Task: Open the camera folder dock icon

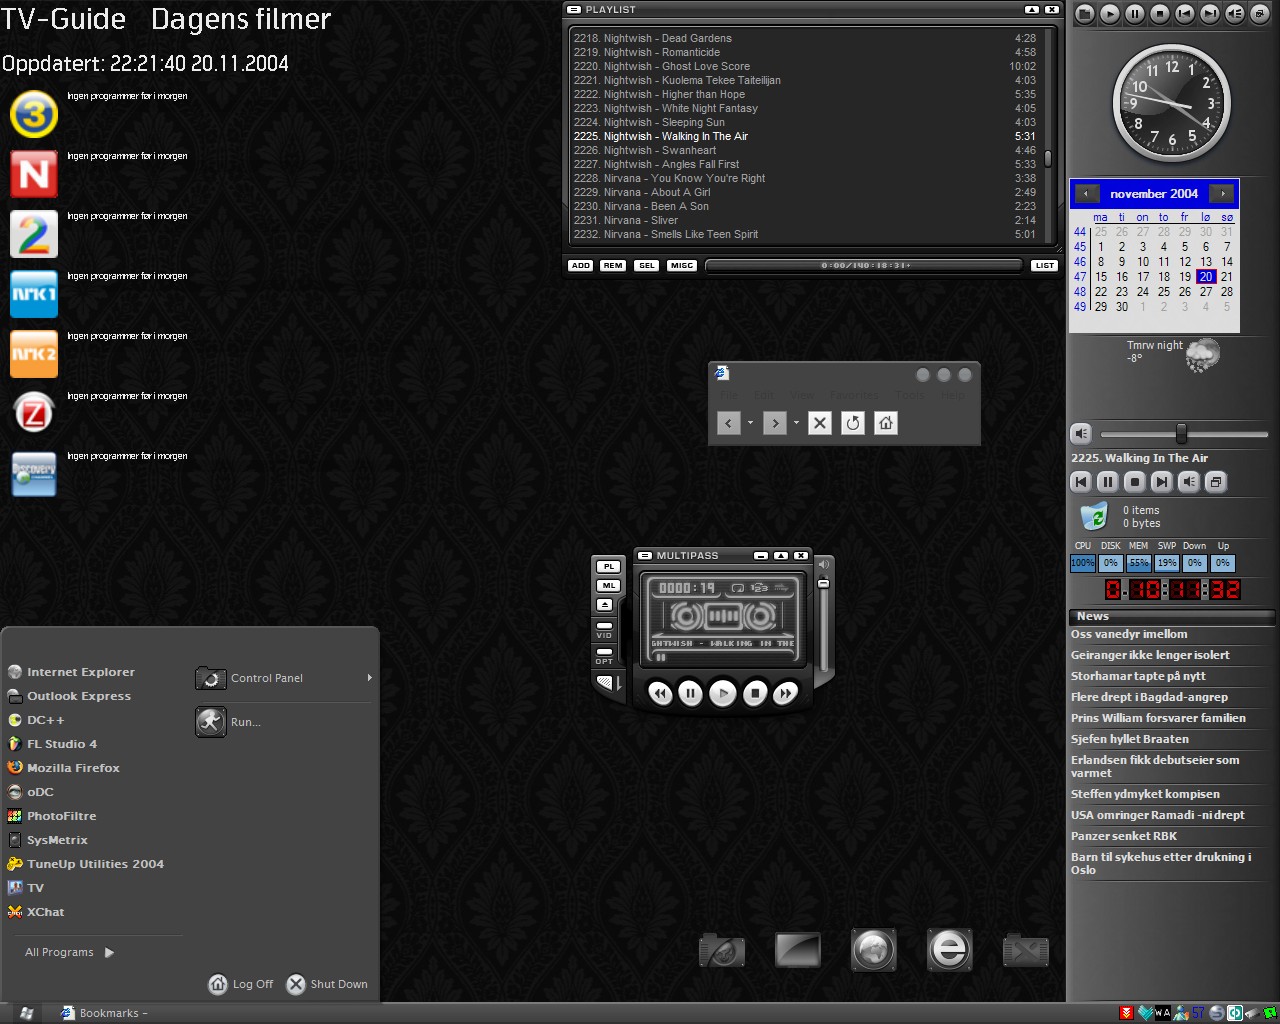Action: (x=722, y=950)
